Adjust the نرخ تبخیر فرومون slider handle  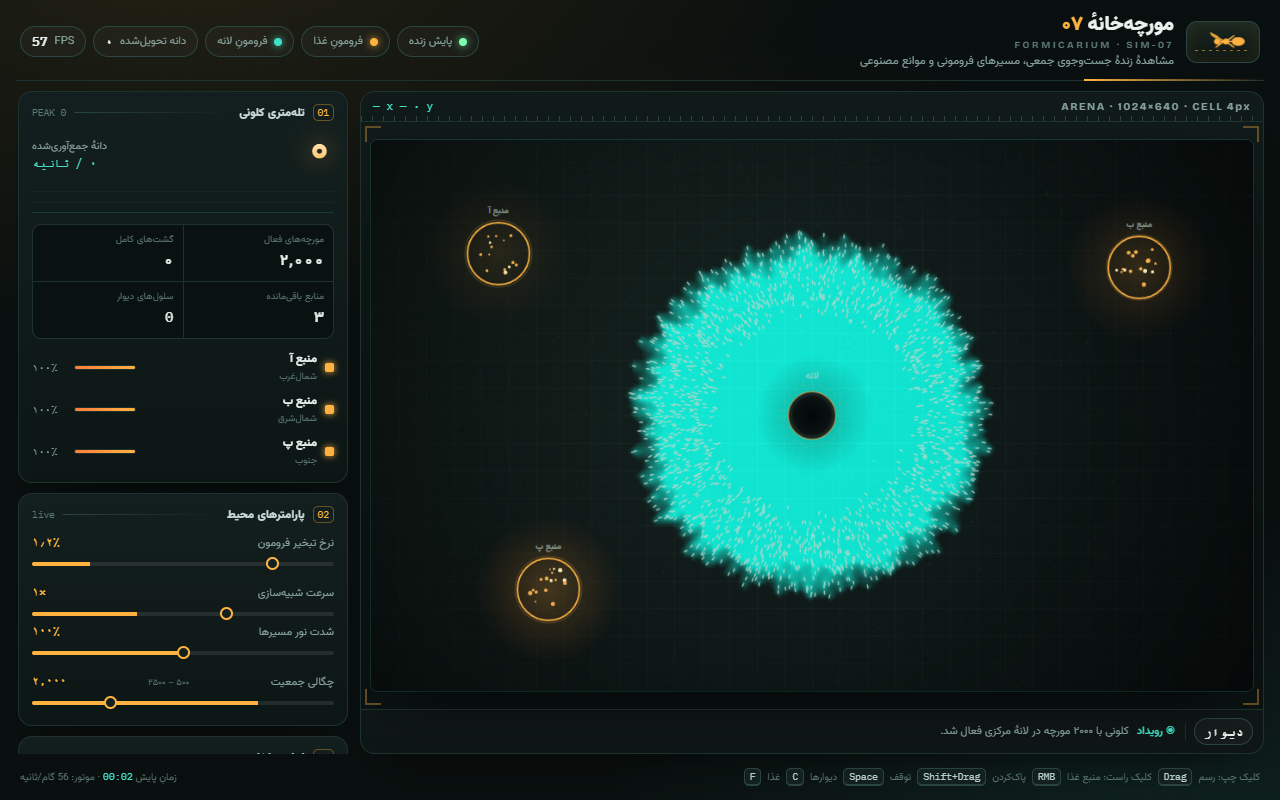(x=272, y=564)
